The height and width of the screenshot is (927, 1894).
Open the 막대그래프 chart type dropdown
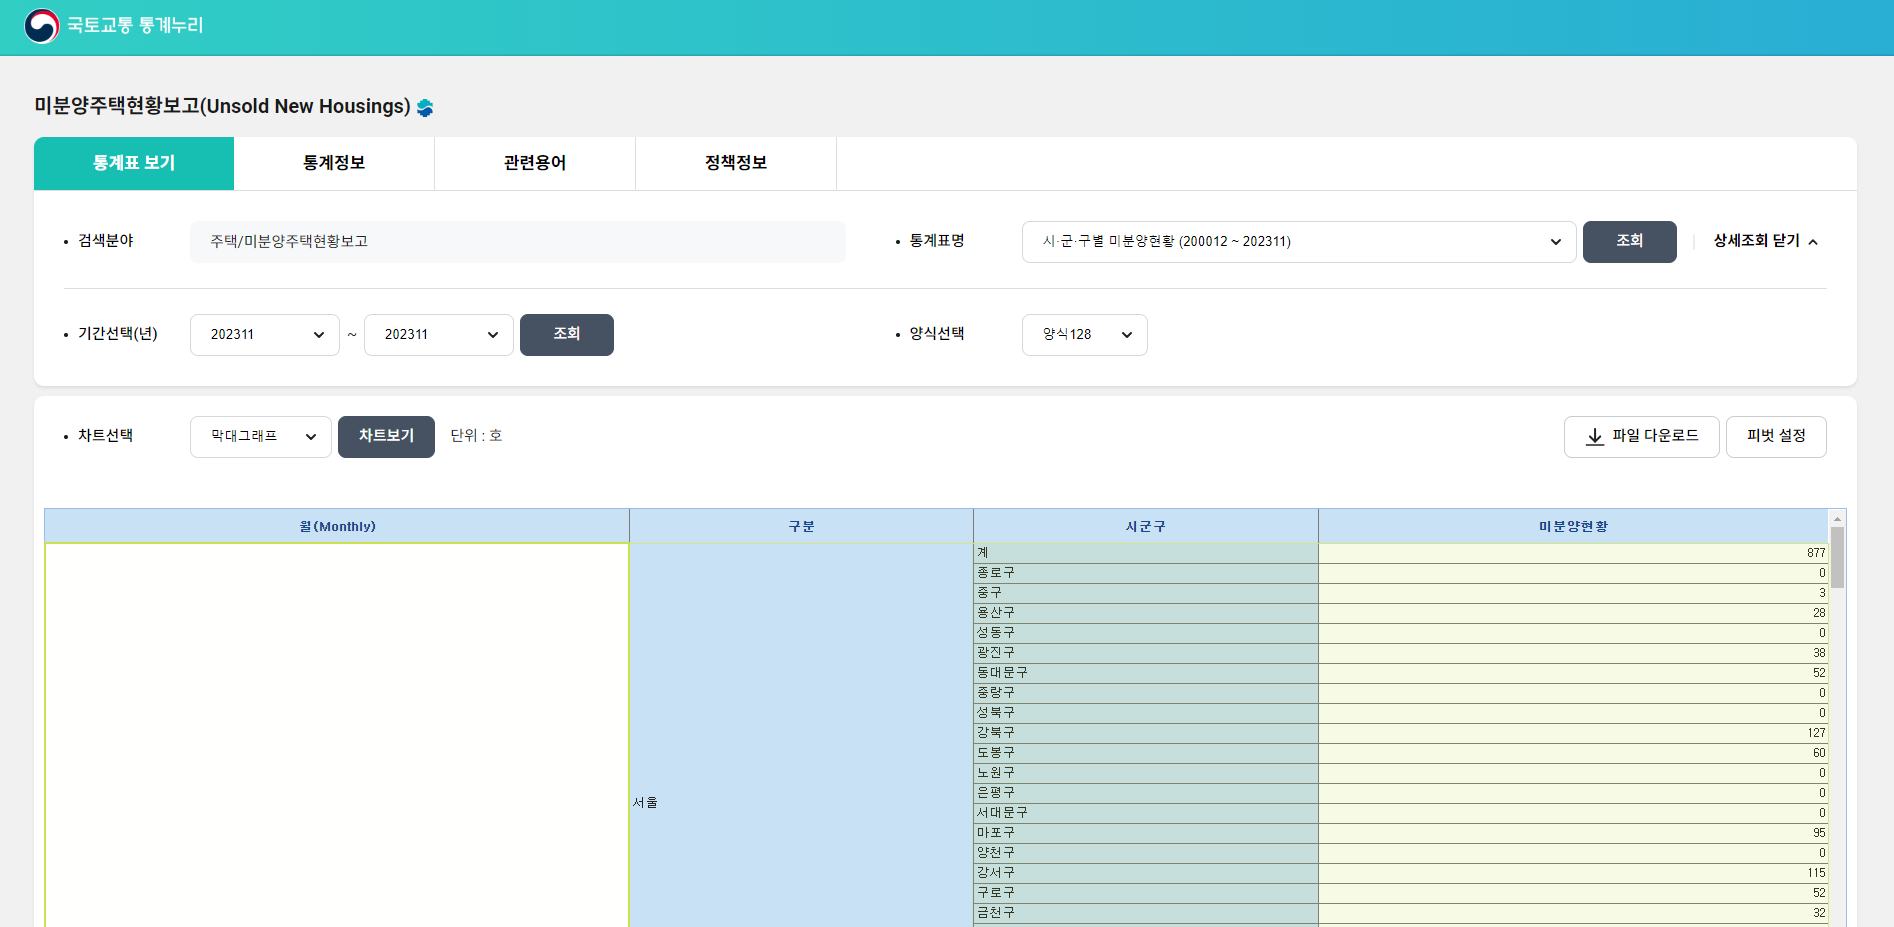point(260,436)
